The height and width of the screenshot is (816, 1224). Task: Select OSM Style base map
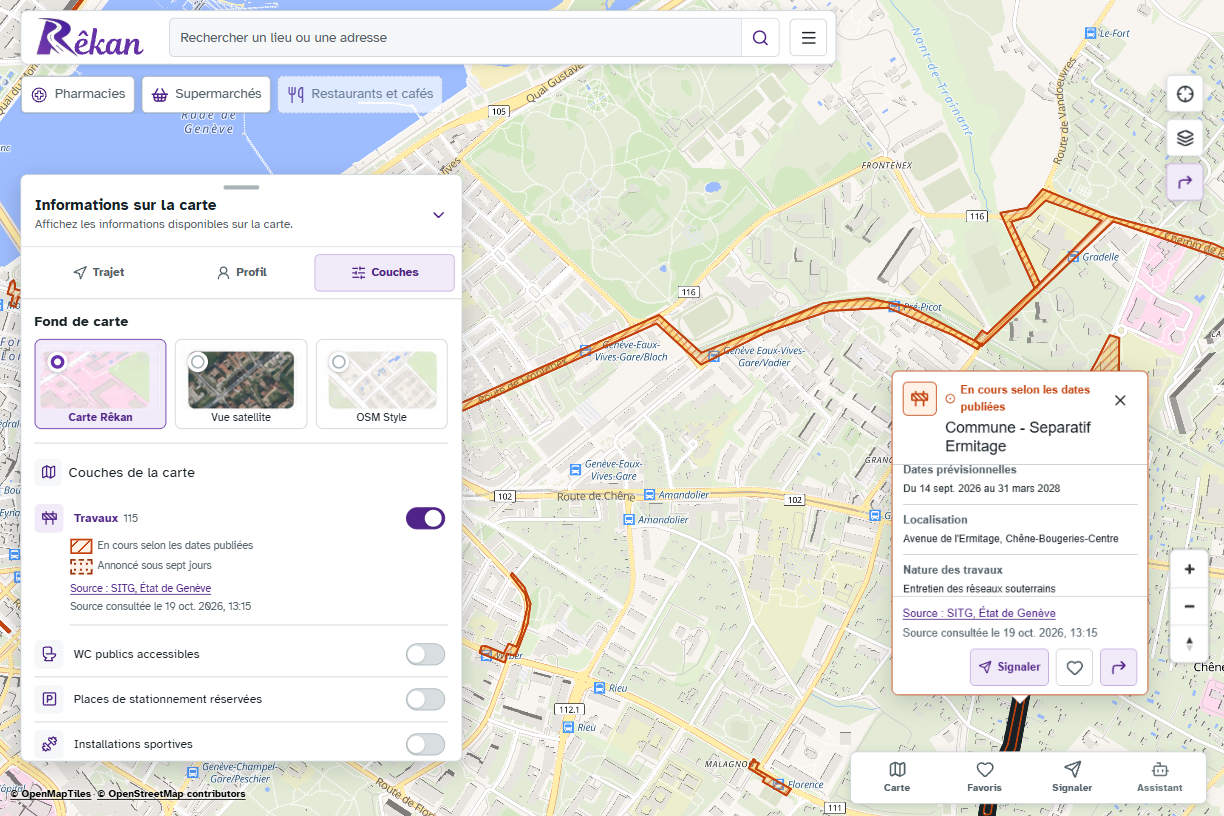click(x=382, y=384)
